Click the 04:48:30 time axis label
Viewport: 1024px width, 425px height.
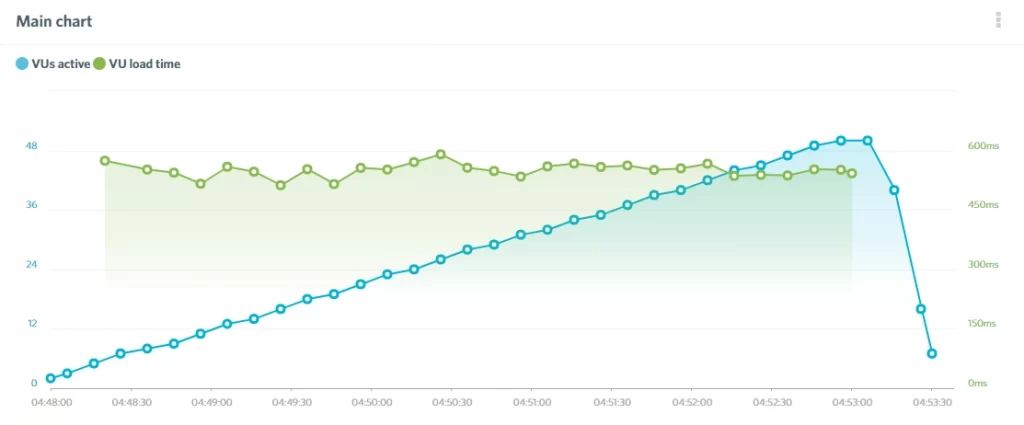[x=131, y=403]
